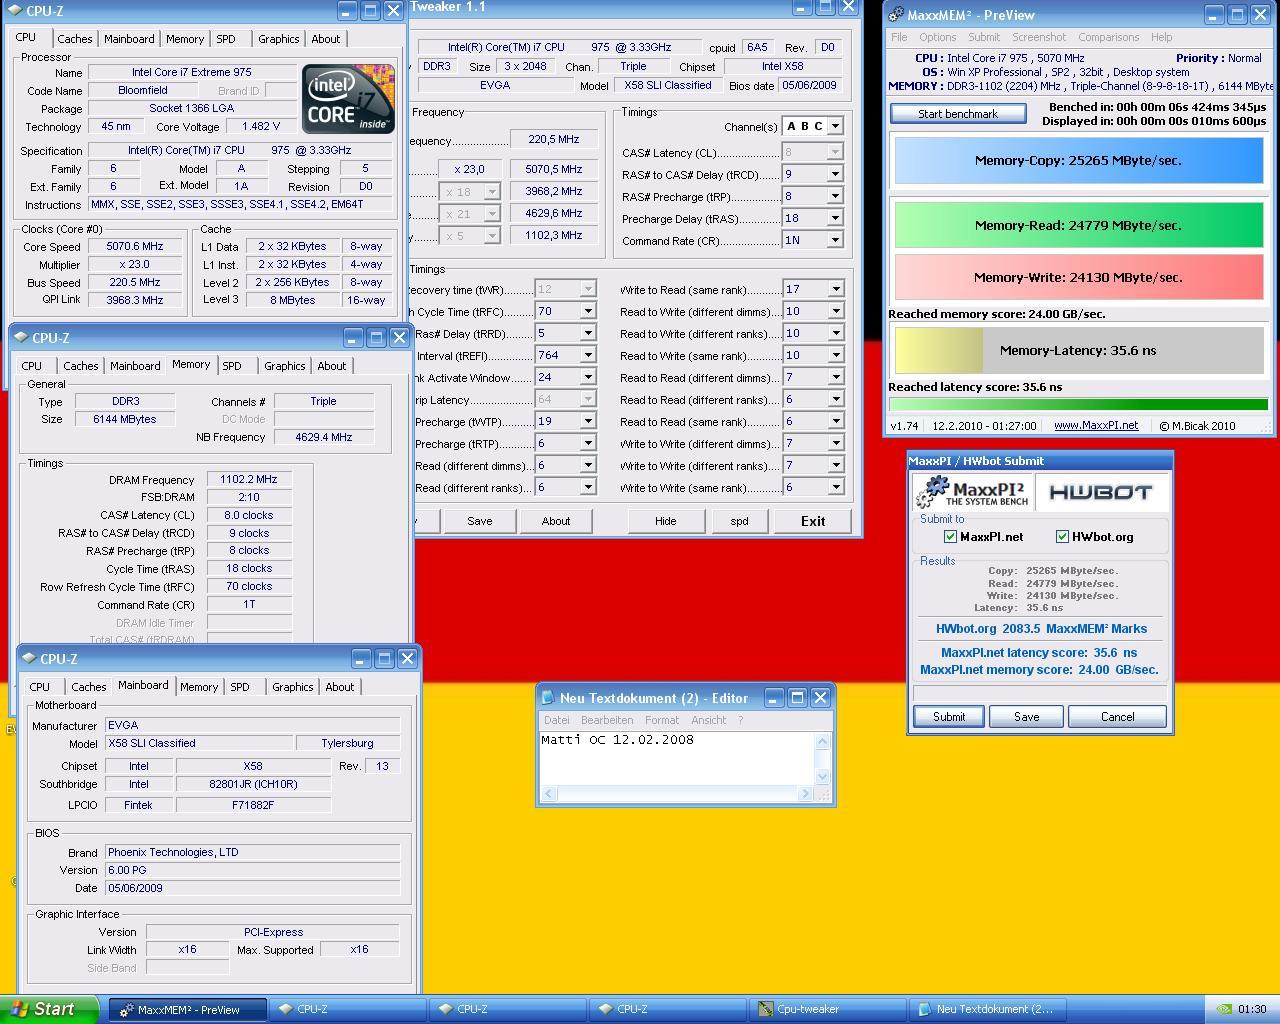
Task: Open the Cycle Time (tRFC) 70 dropdown
Action: click(x=588, y=311)
